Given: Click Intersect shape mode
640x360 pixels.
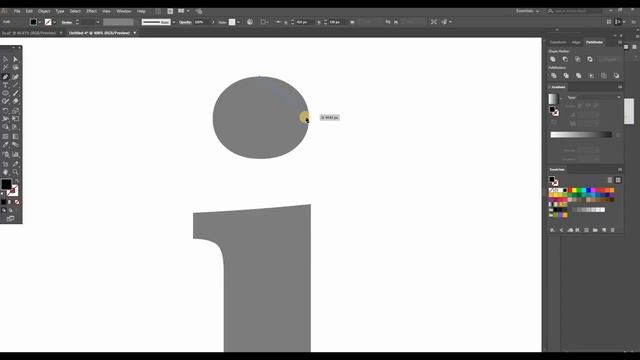Looking at the screenshot, I should point(578,59).
